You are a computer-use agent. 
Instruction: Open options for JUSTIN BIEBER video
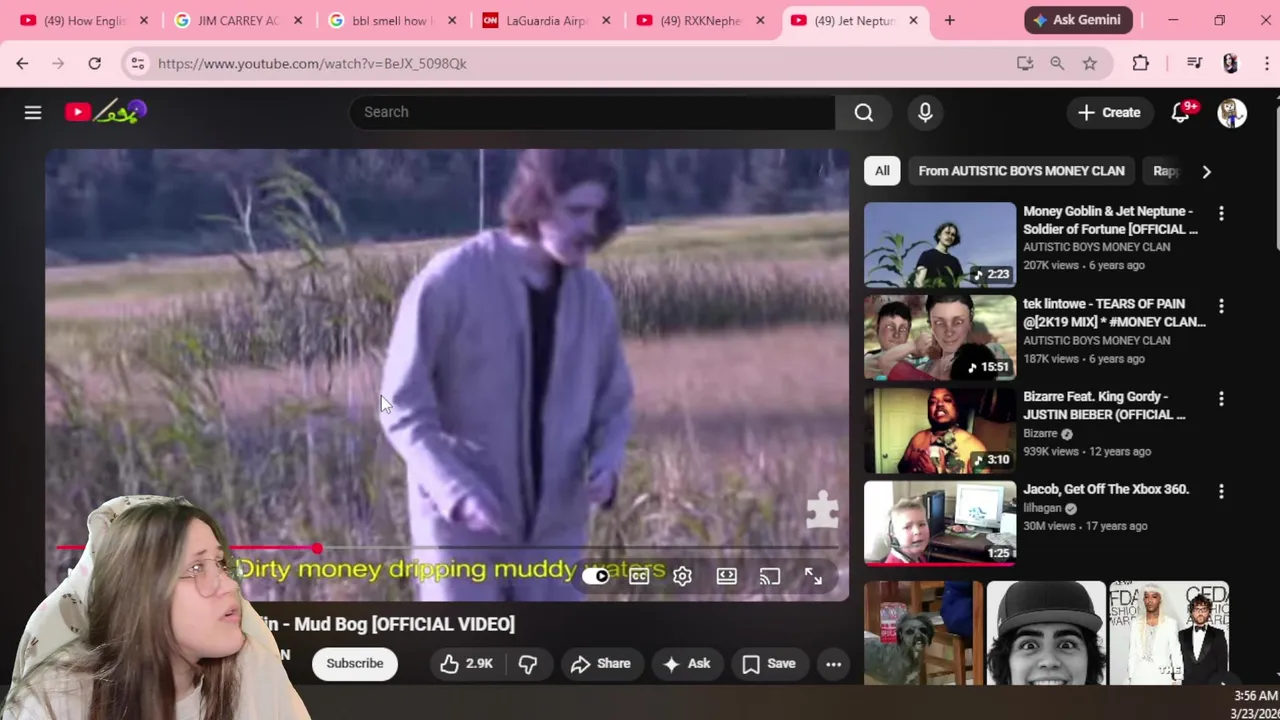point(1221,399)
